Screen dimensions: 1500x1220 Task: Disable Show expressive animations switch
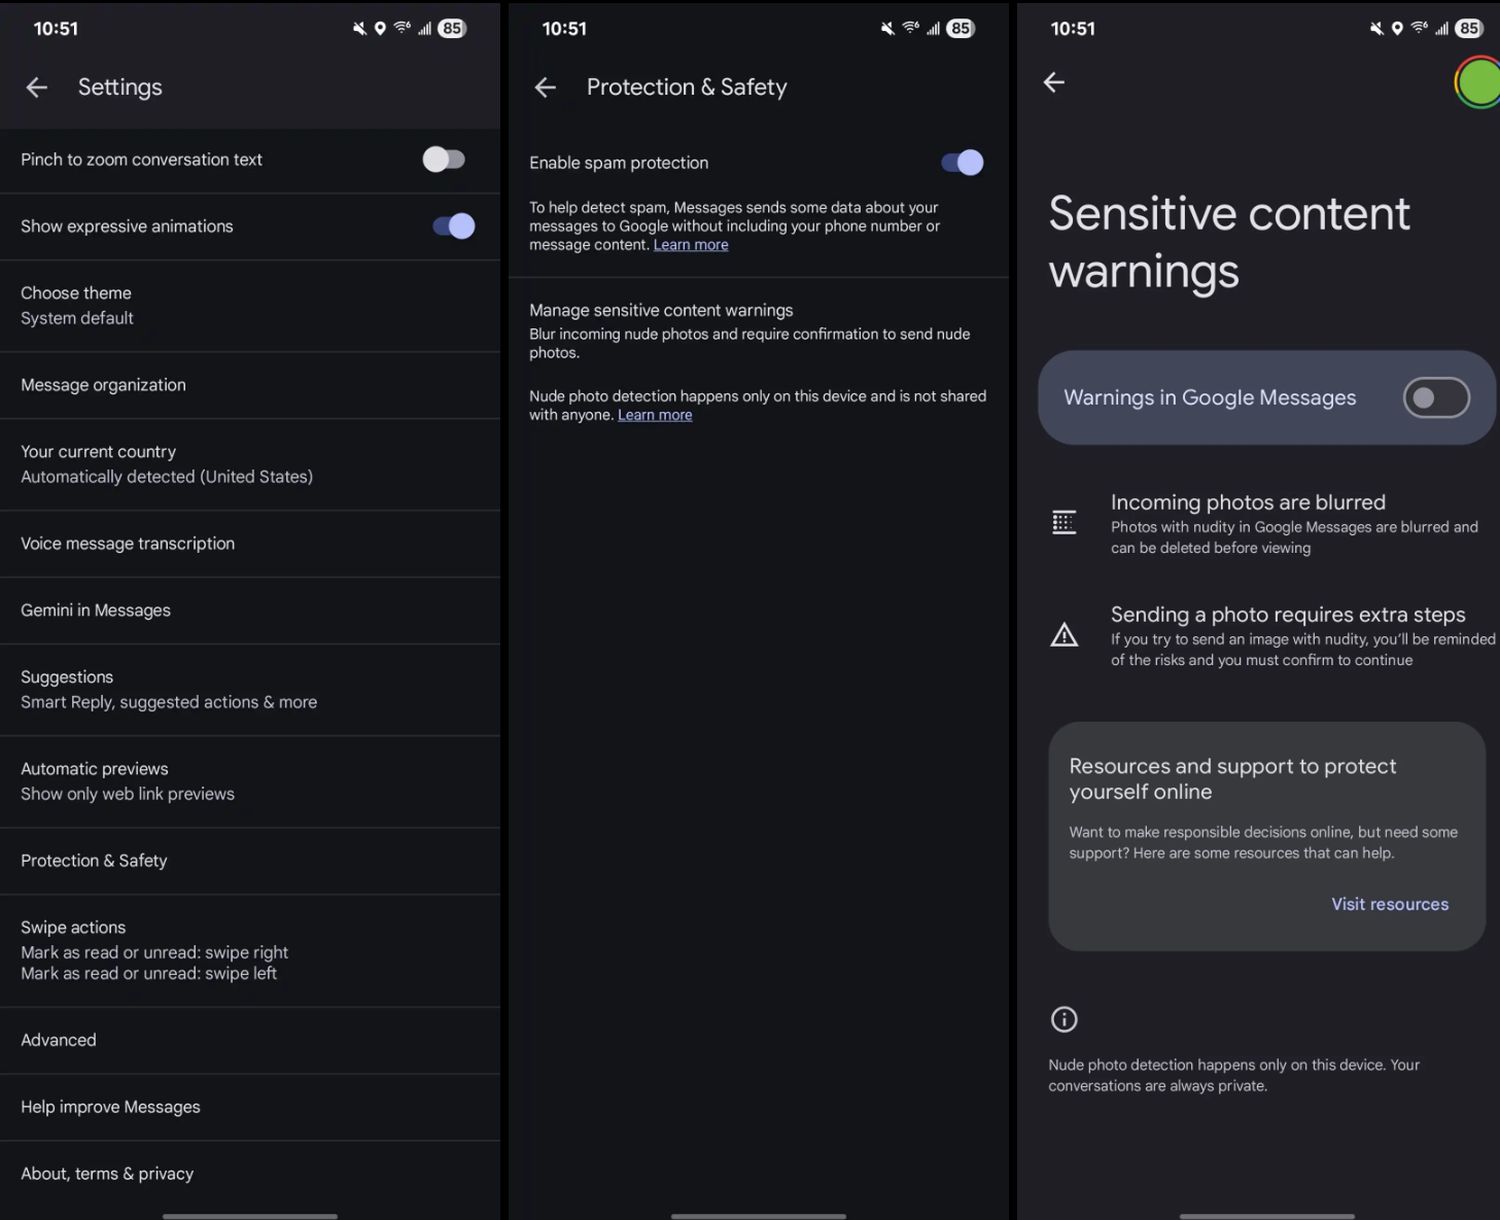[x=454, y=226]
